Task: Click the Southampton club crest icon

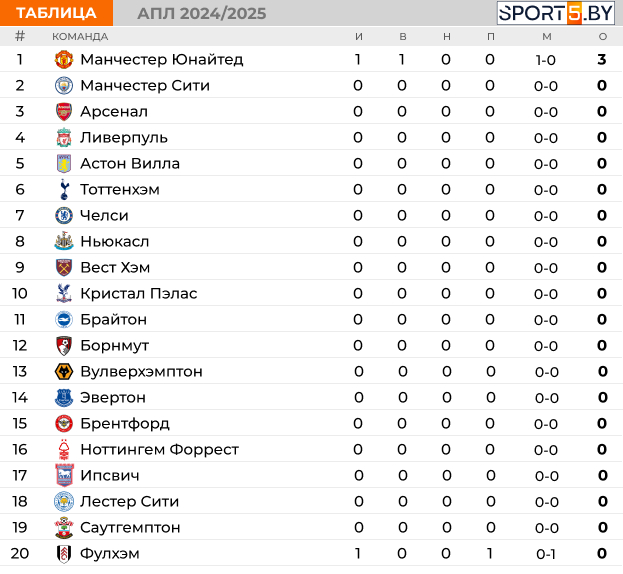Action: click(x=64, y=528)
